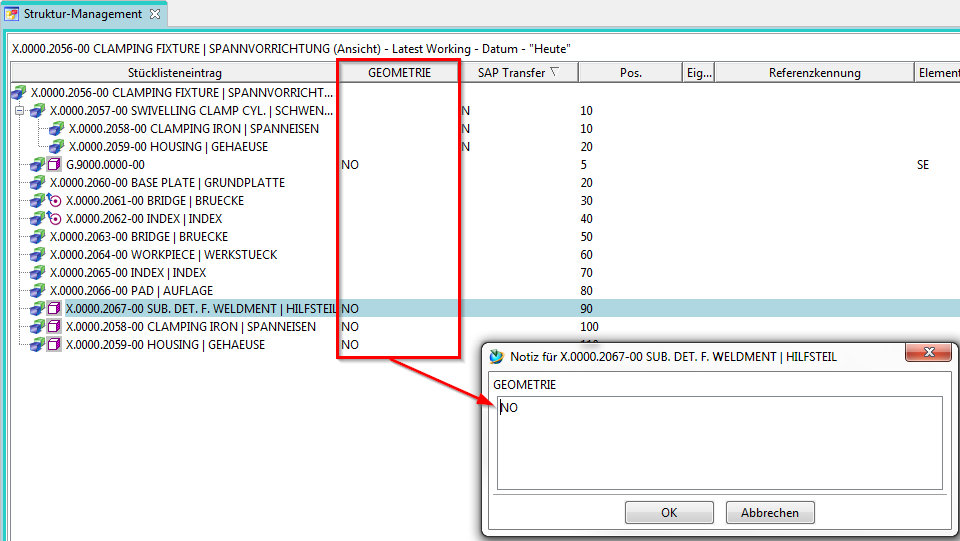Click the target icon beside X.0000.2062-00 INDEX
Screen dimensions: 960x541
(55, 219)
